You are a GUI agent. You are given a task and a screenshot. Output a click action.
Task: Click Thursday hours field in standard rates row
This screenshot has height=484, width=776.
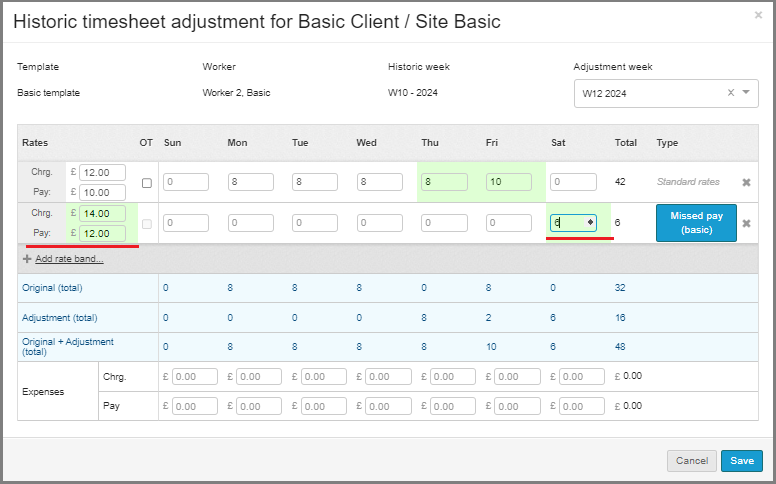pyautogui.click(x=444, y=183)
